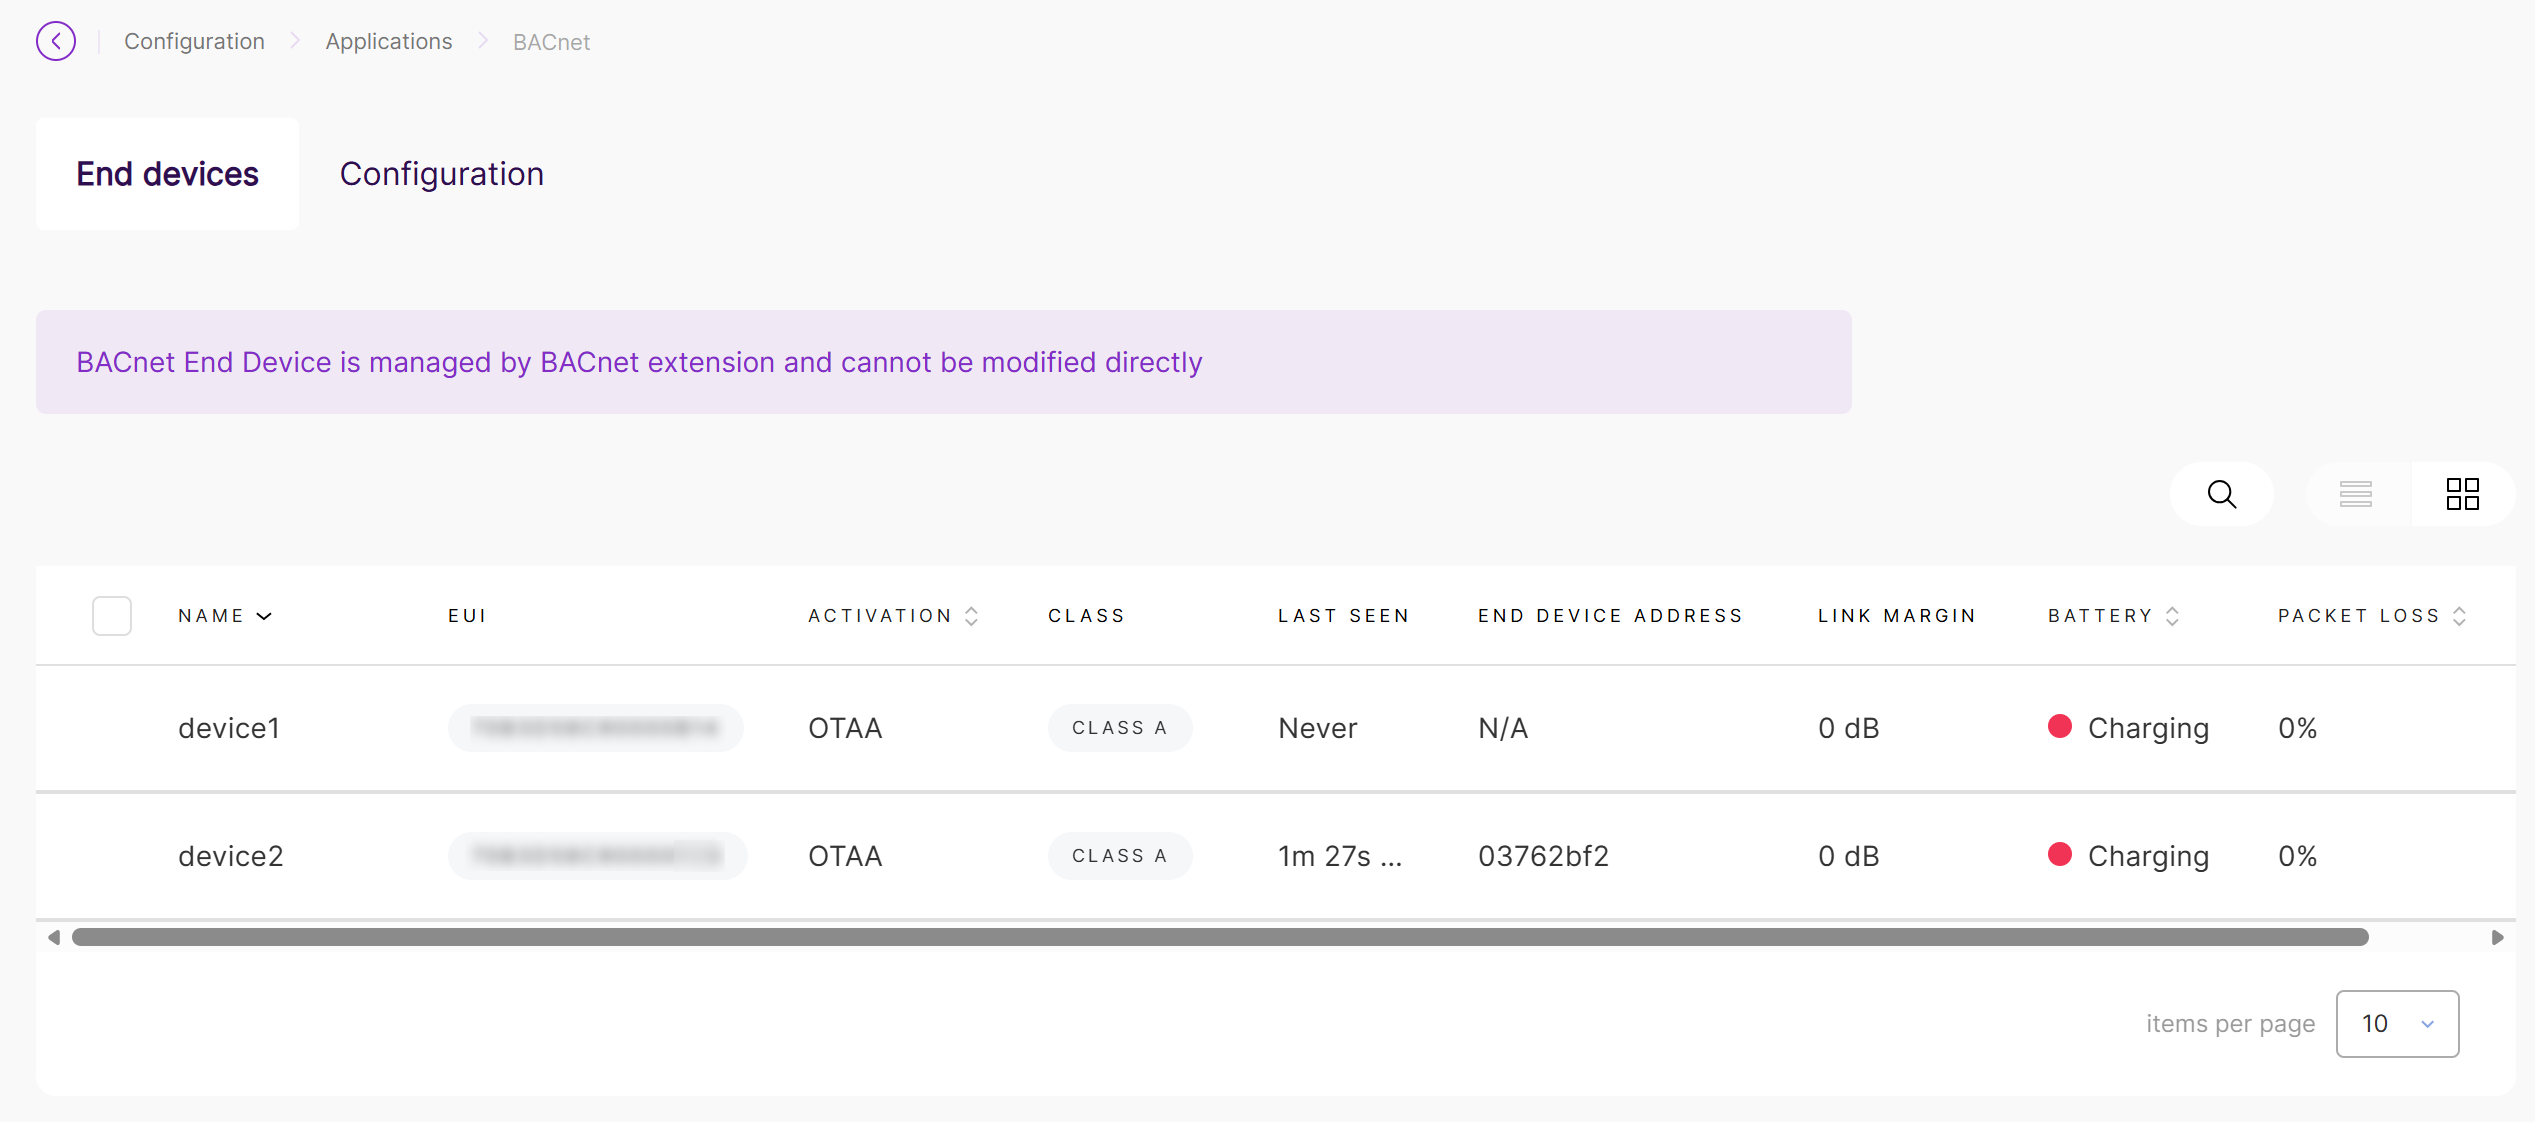Viewport: 2535px width, 1122px height.
Task: Click the circular back arrow icon
Action: (56, 41)
